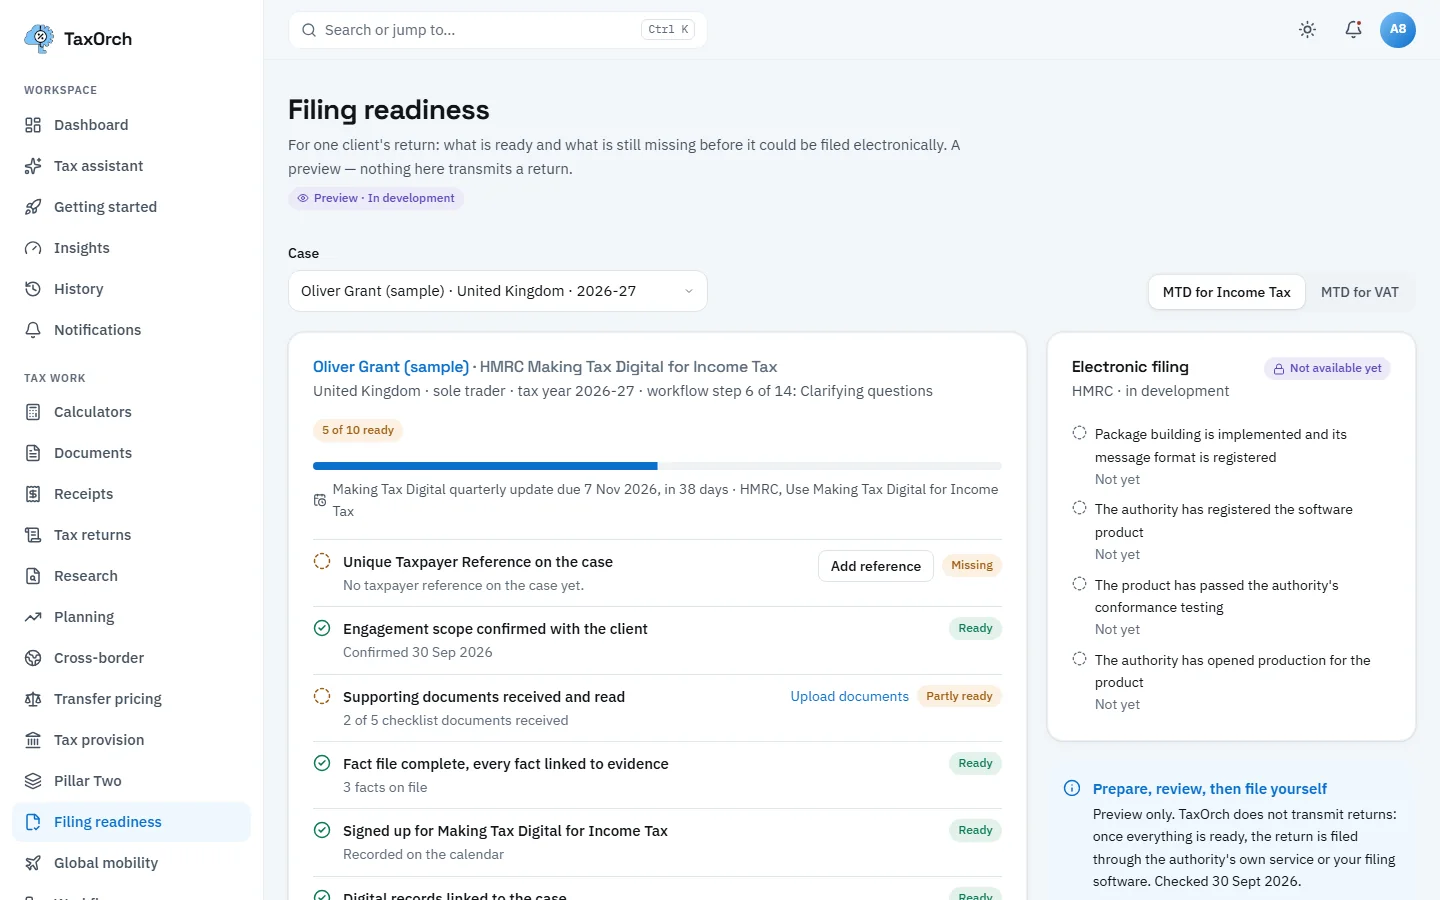Open Transfer pricing scales icon
This screenshot has height=900, width=1440.
[x=33, y=699]
